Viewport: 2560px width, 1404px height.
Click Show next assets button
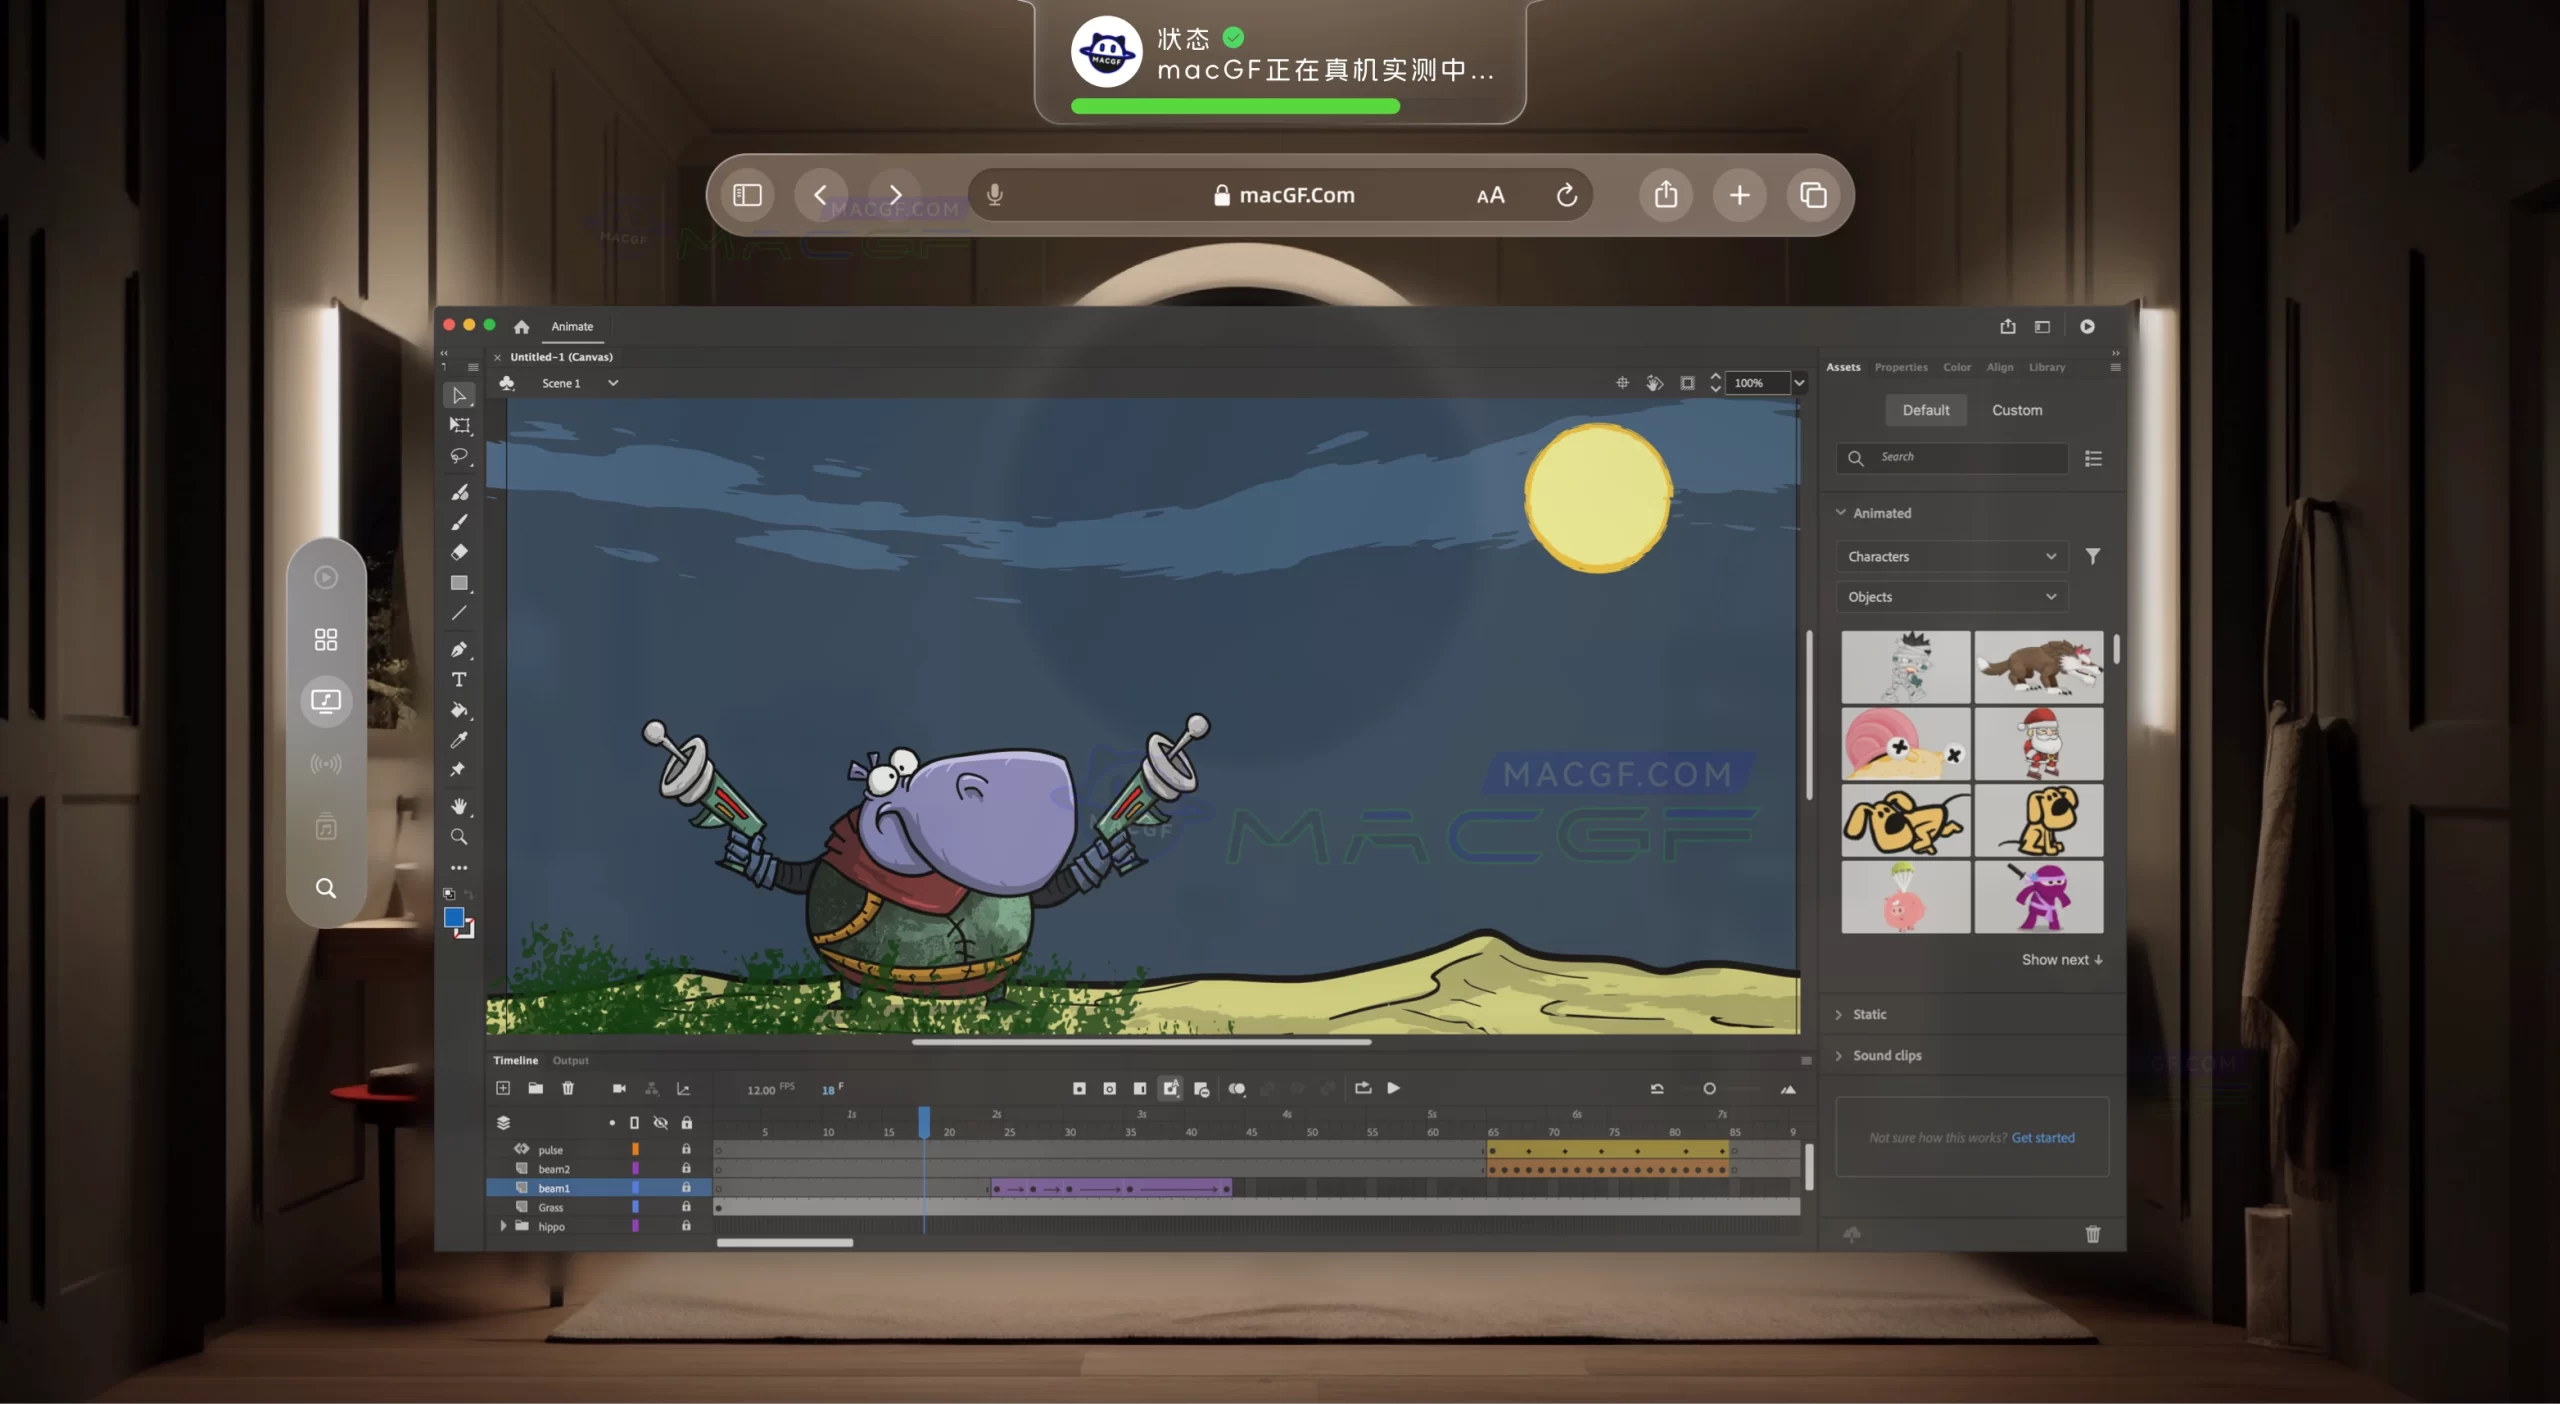click(2061, 959)
